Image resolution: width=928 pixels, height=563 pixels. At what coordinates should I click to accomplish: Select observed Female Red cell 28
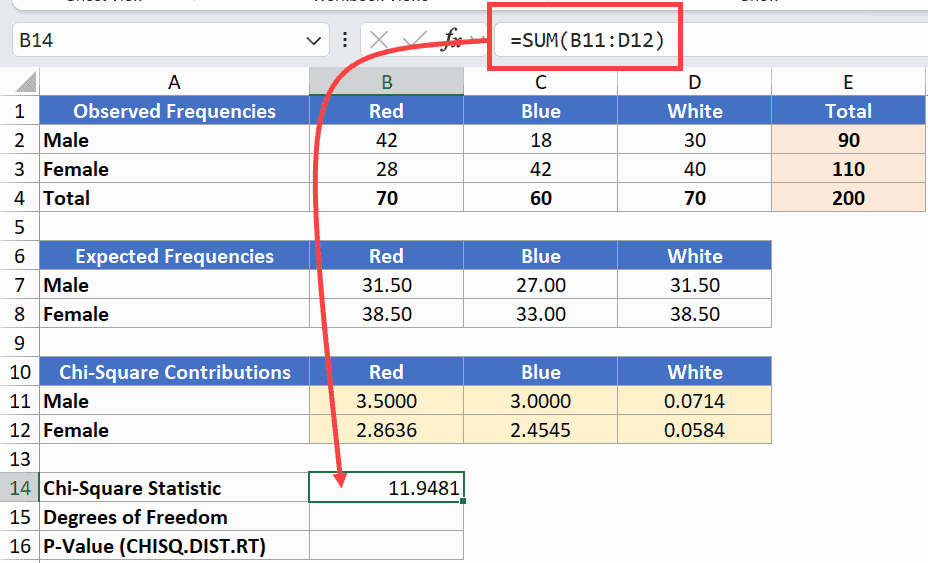point(386,169)
